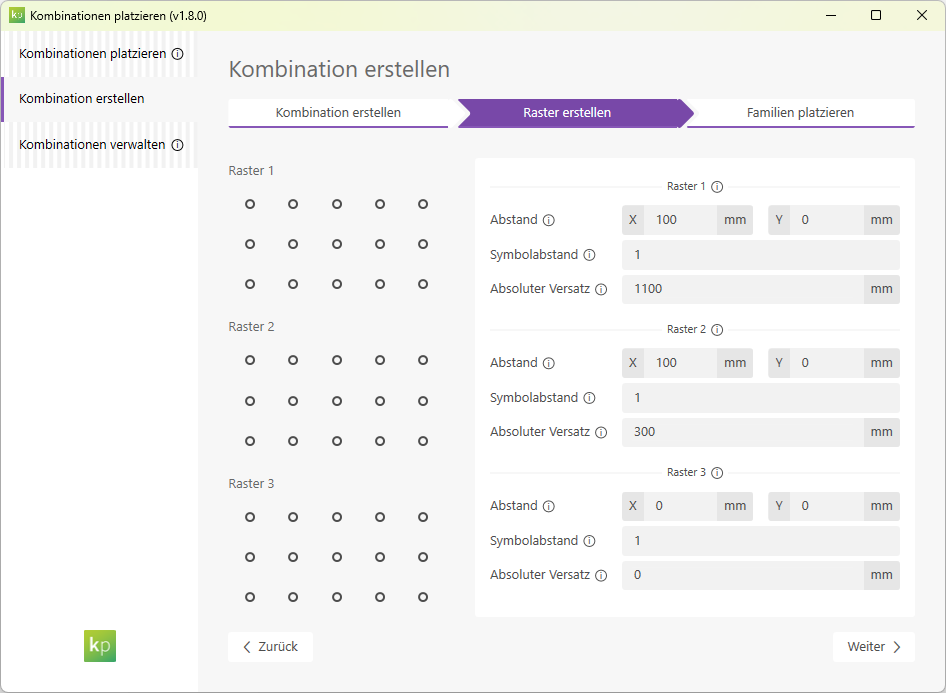Viewport: 946px width, 693px height.
Task: Click info icon next to Kombinationen platzieren
Action: [x=177, y=54]
